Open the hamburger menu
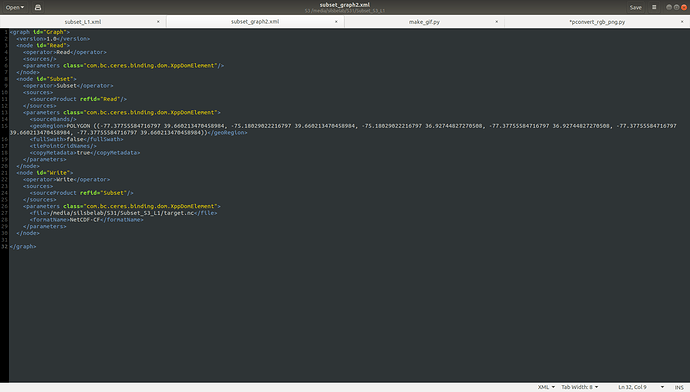The height and width of the screenshot is (392, 690). pyautogui.click(x=654, y=7)
